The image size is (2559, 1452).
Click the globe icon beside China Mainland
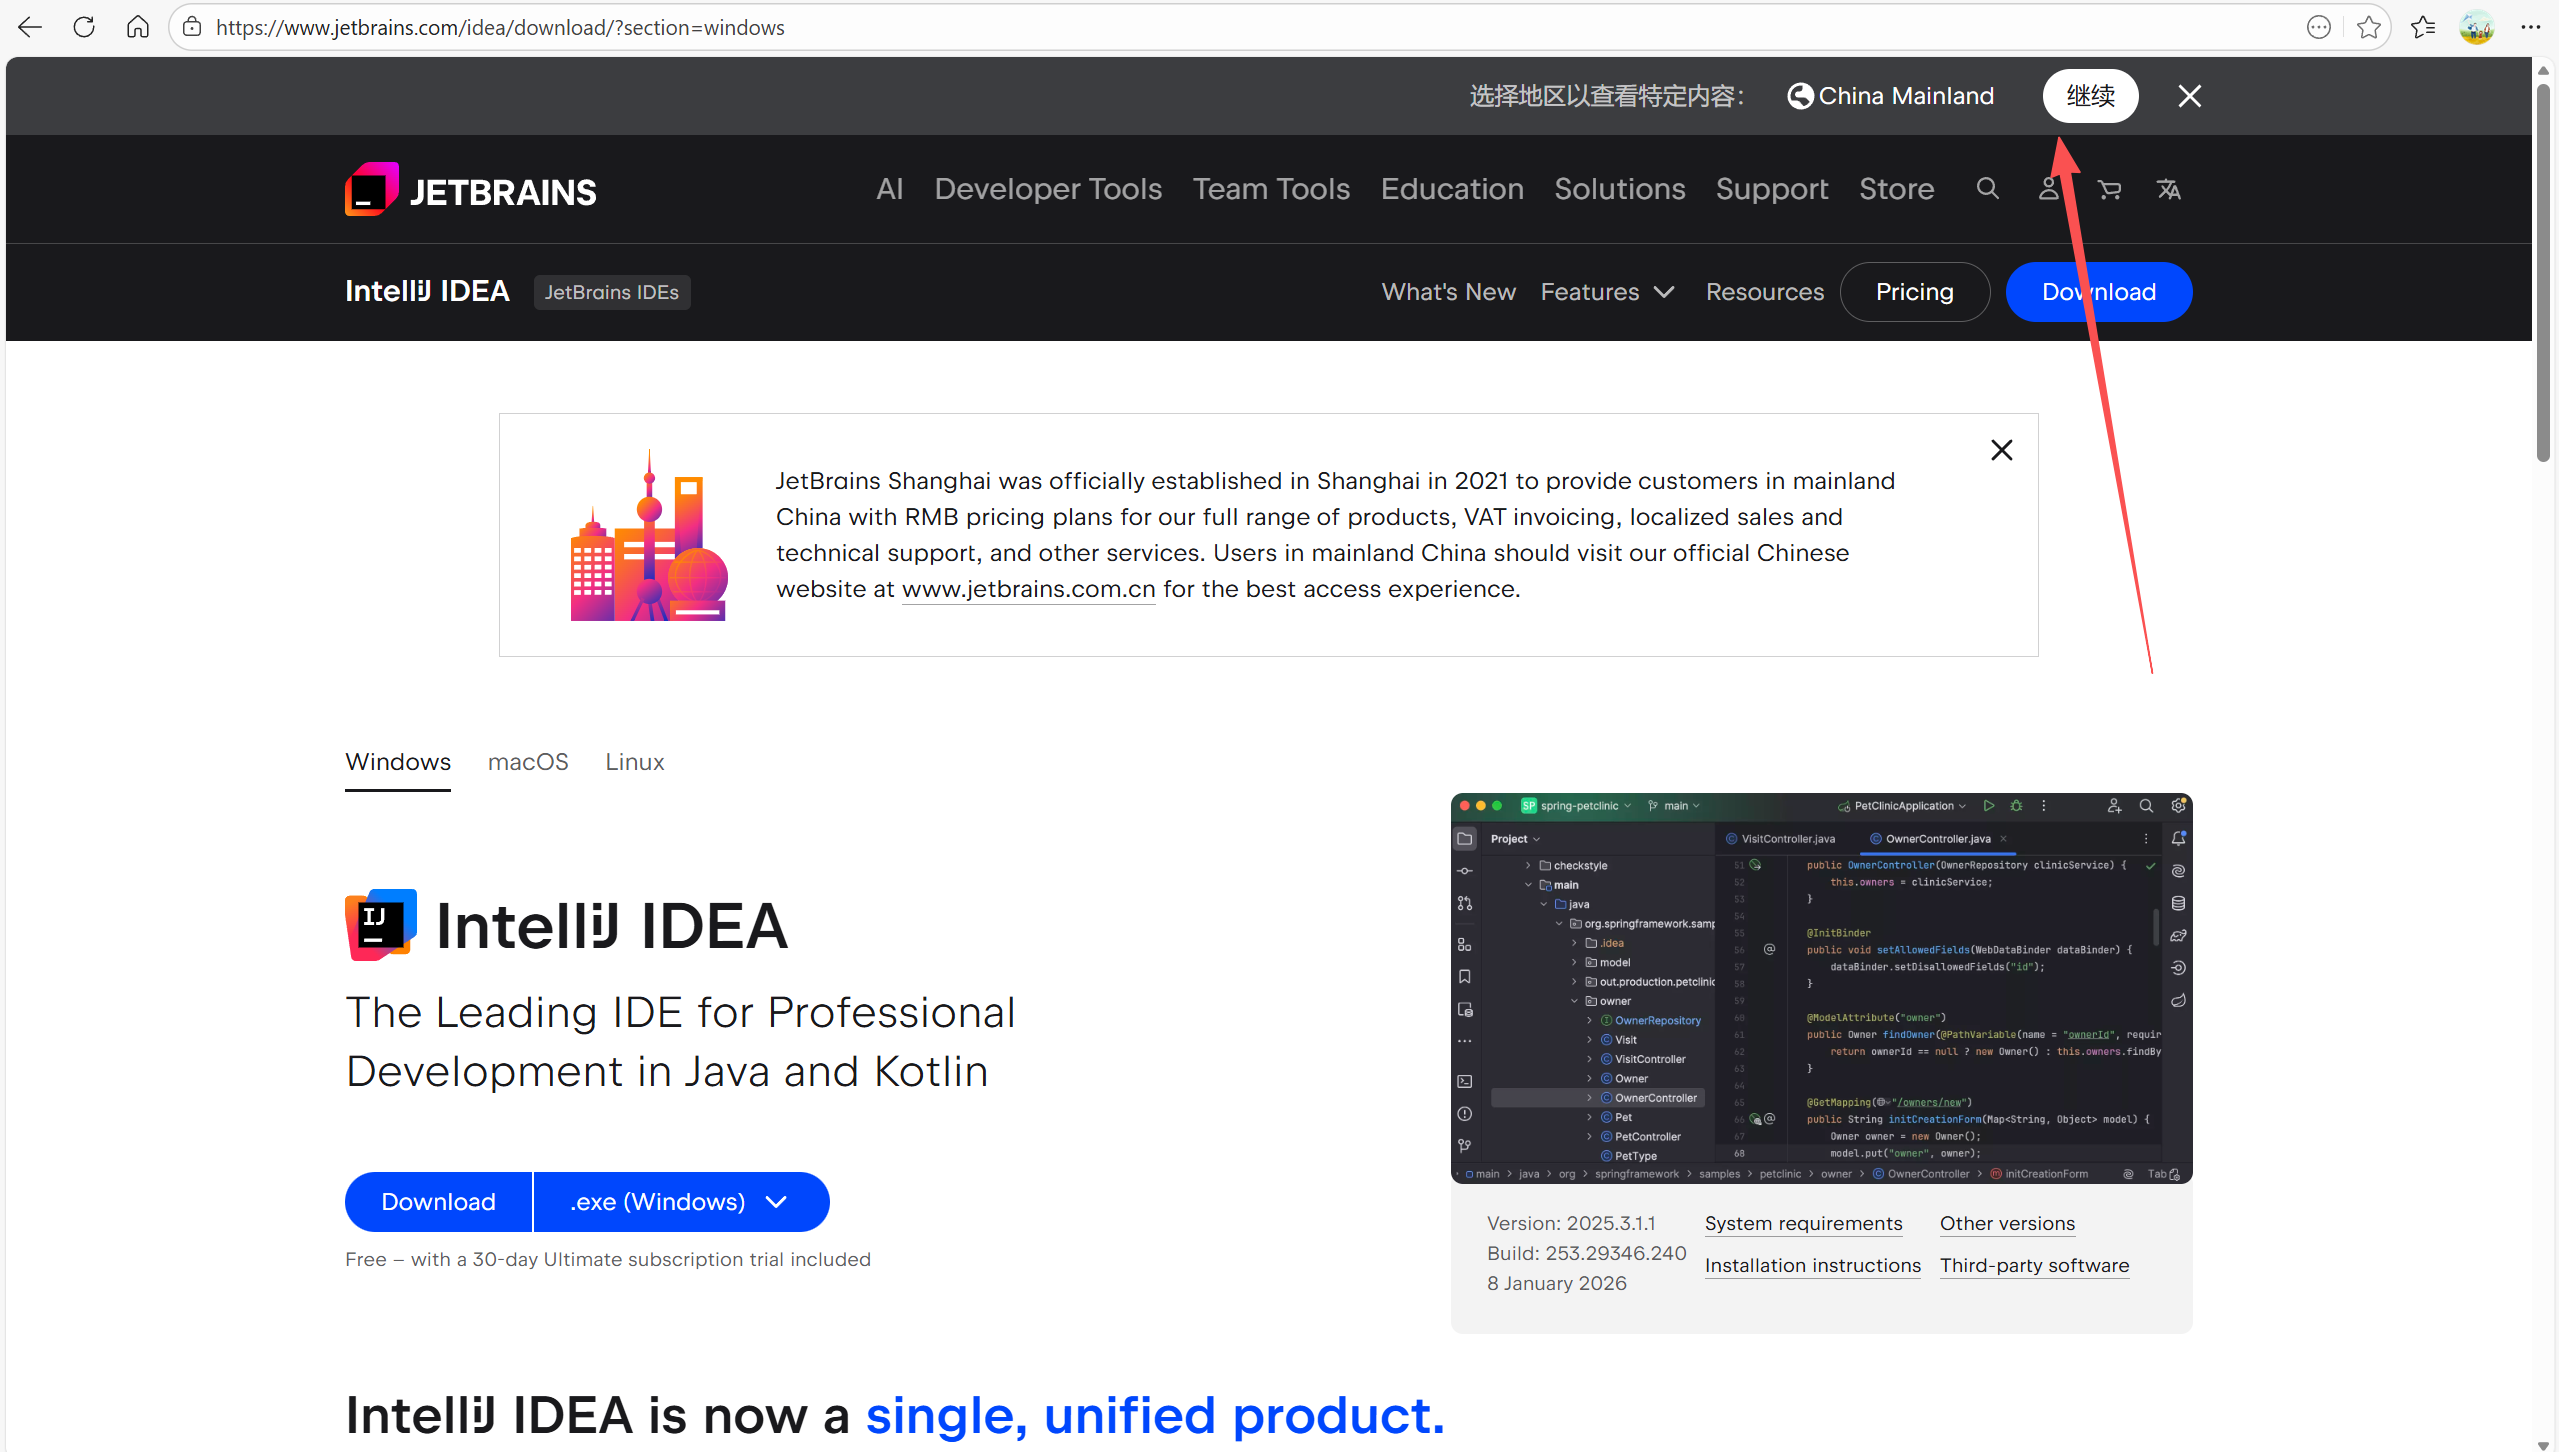click(x=1802, y=95)
